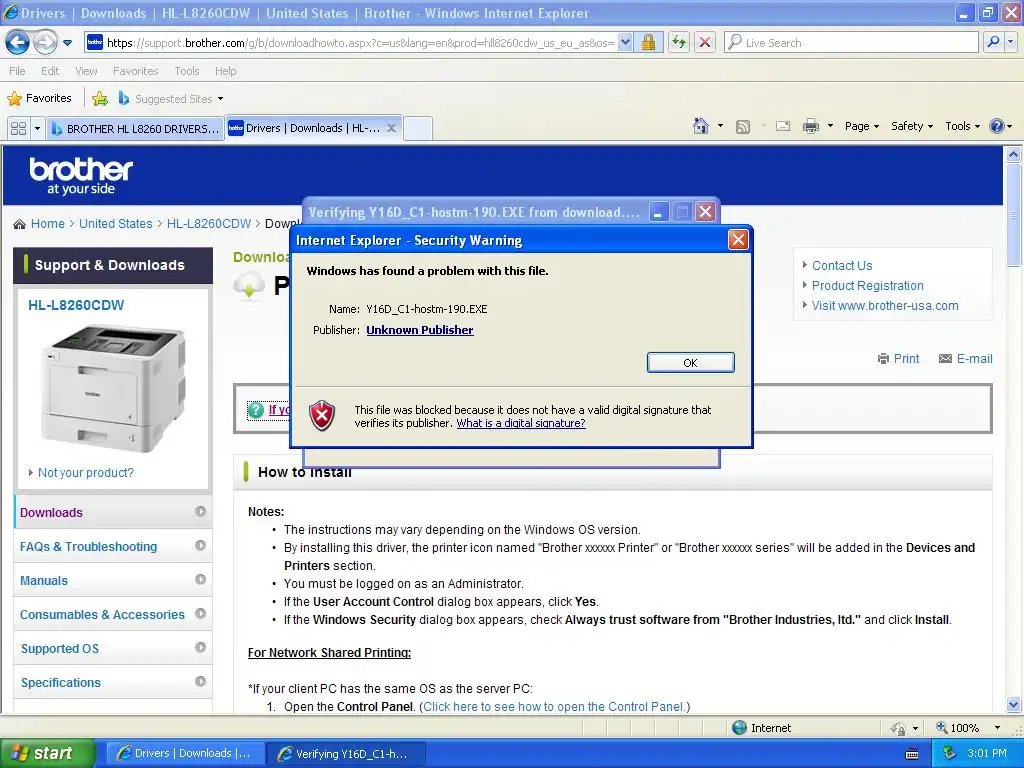Click the Contact Us link
The width and height of the screenshot is (1024, 768).
coord(842,266)
